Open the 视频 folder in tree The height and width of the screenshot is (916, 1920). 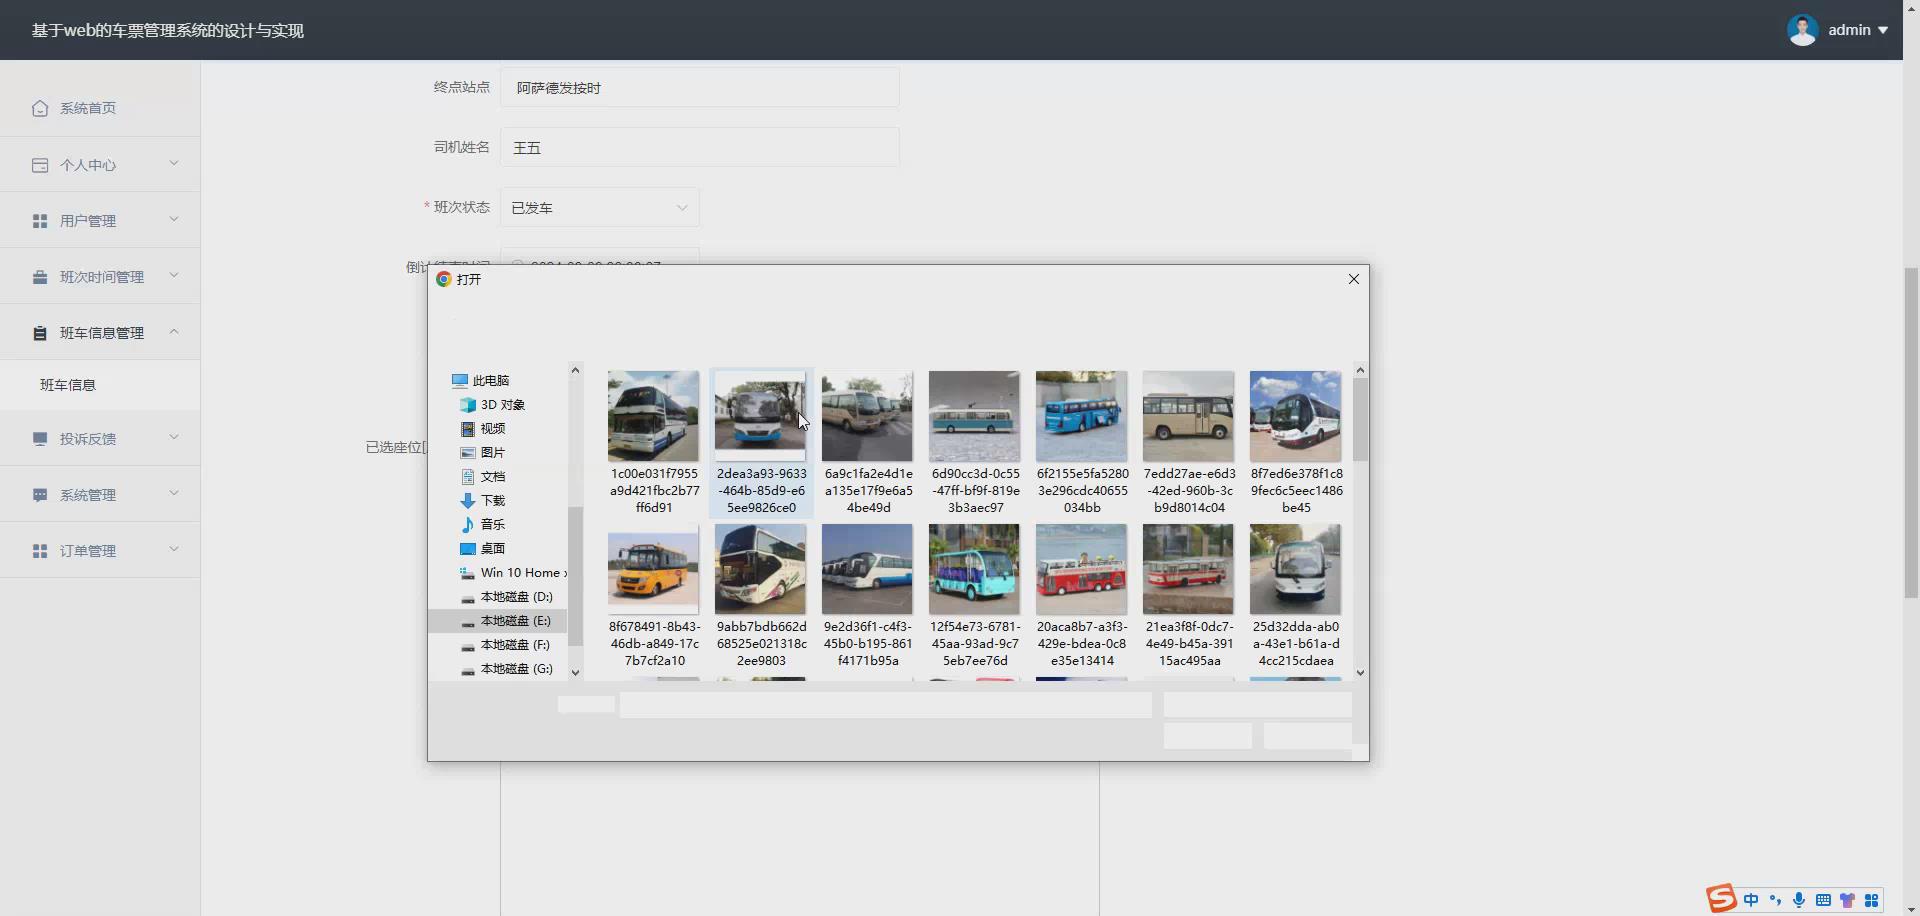pos(484,429)
